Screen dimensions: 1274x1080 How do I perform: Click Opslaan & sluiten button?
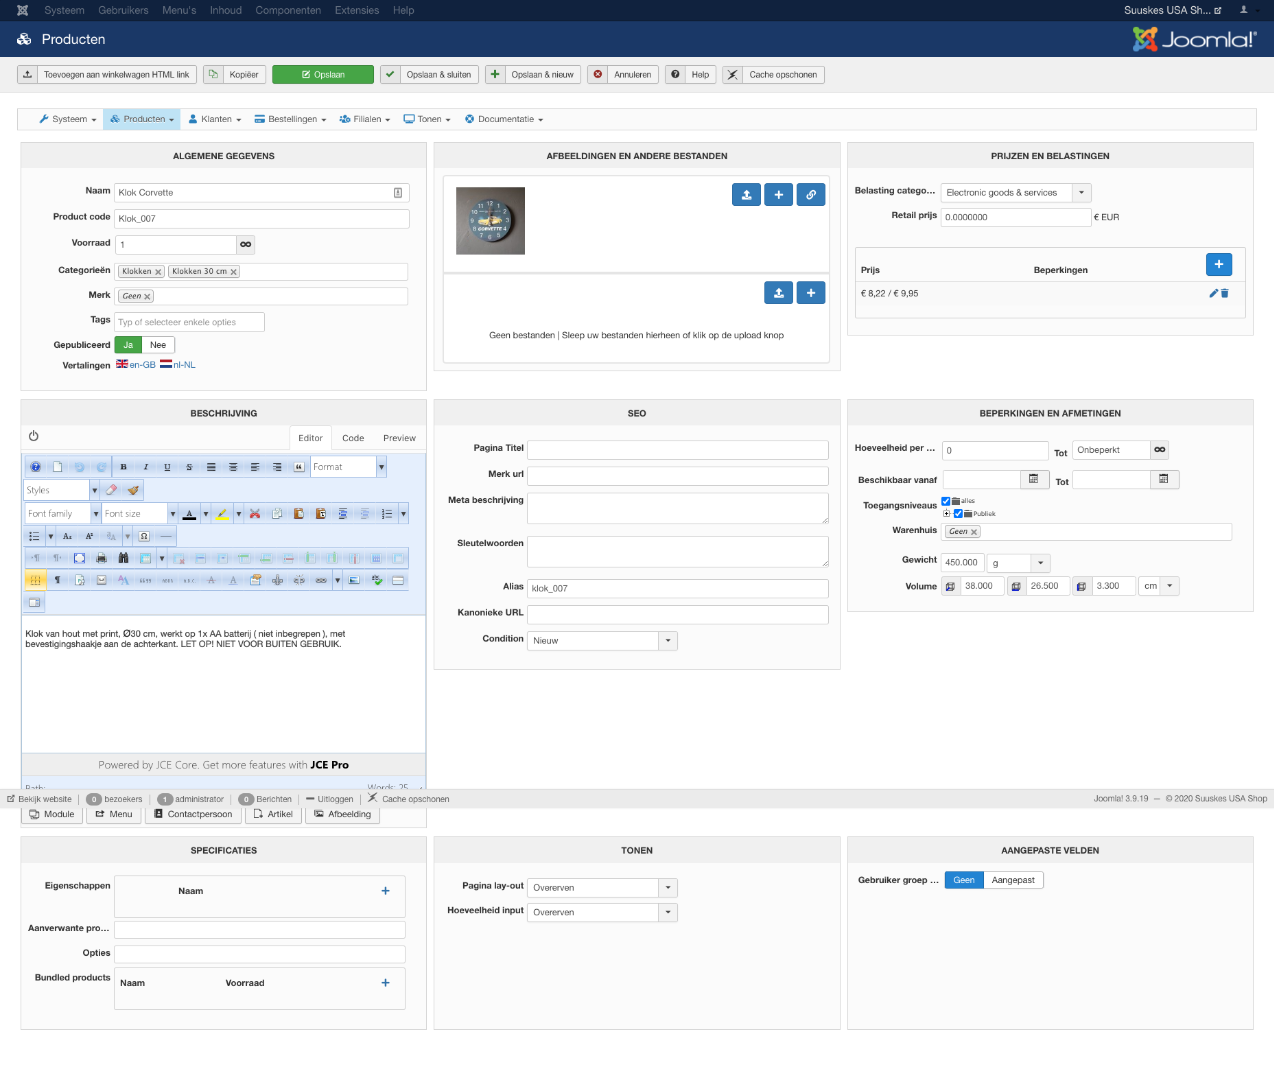[429, 74]
